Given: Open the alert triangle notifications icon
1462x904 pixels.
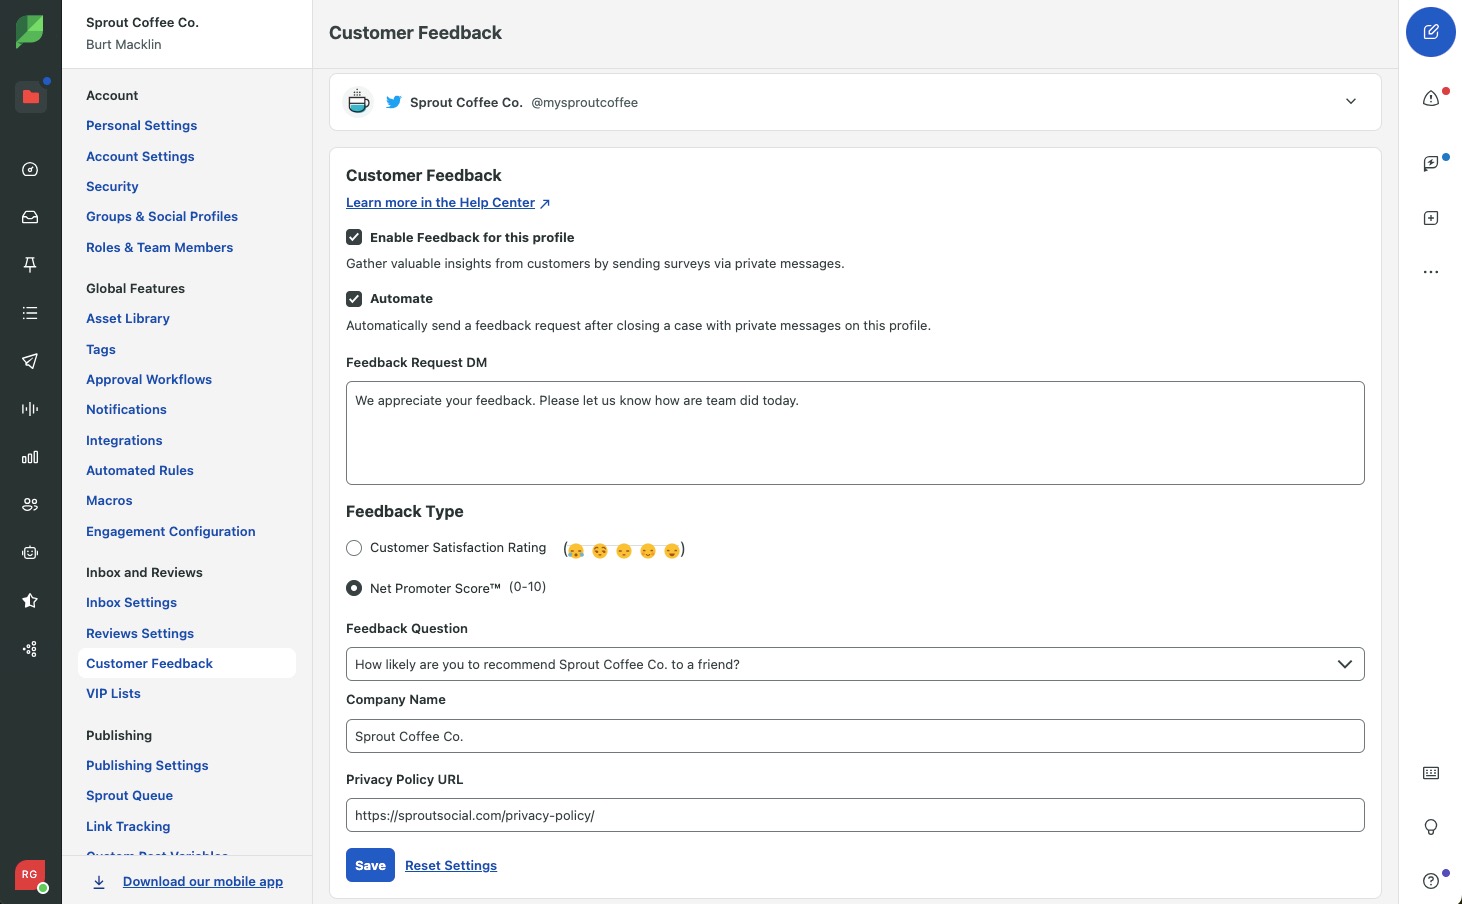Looking at the screenshot, I should [x=1431, y=98].
